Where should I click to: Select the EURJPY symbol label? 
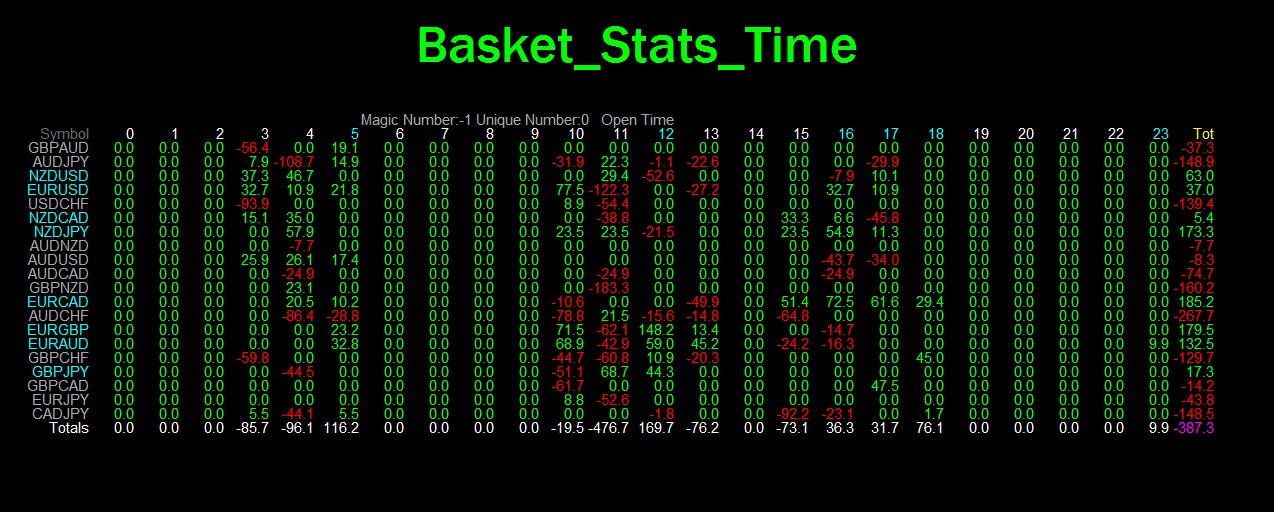click(61, 400)
